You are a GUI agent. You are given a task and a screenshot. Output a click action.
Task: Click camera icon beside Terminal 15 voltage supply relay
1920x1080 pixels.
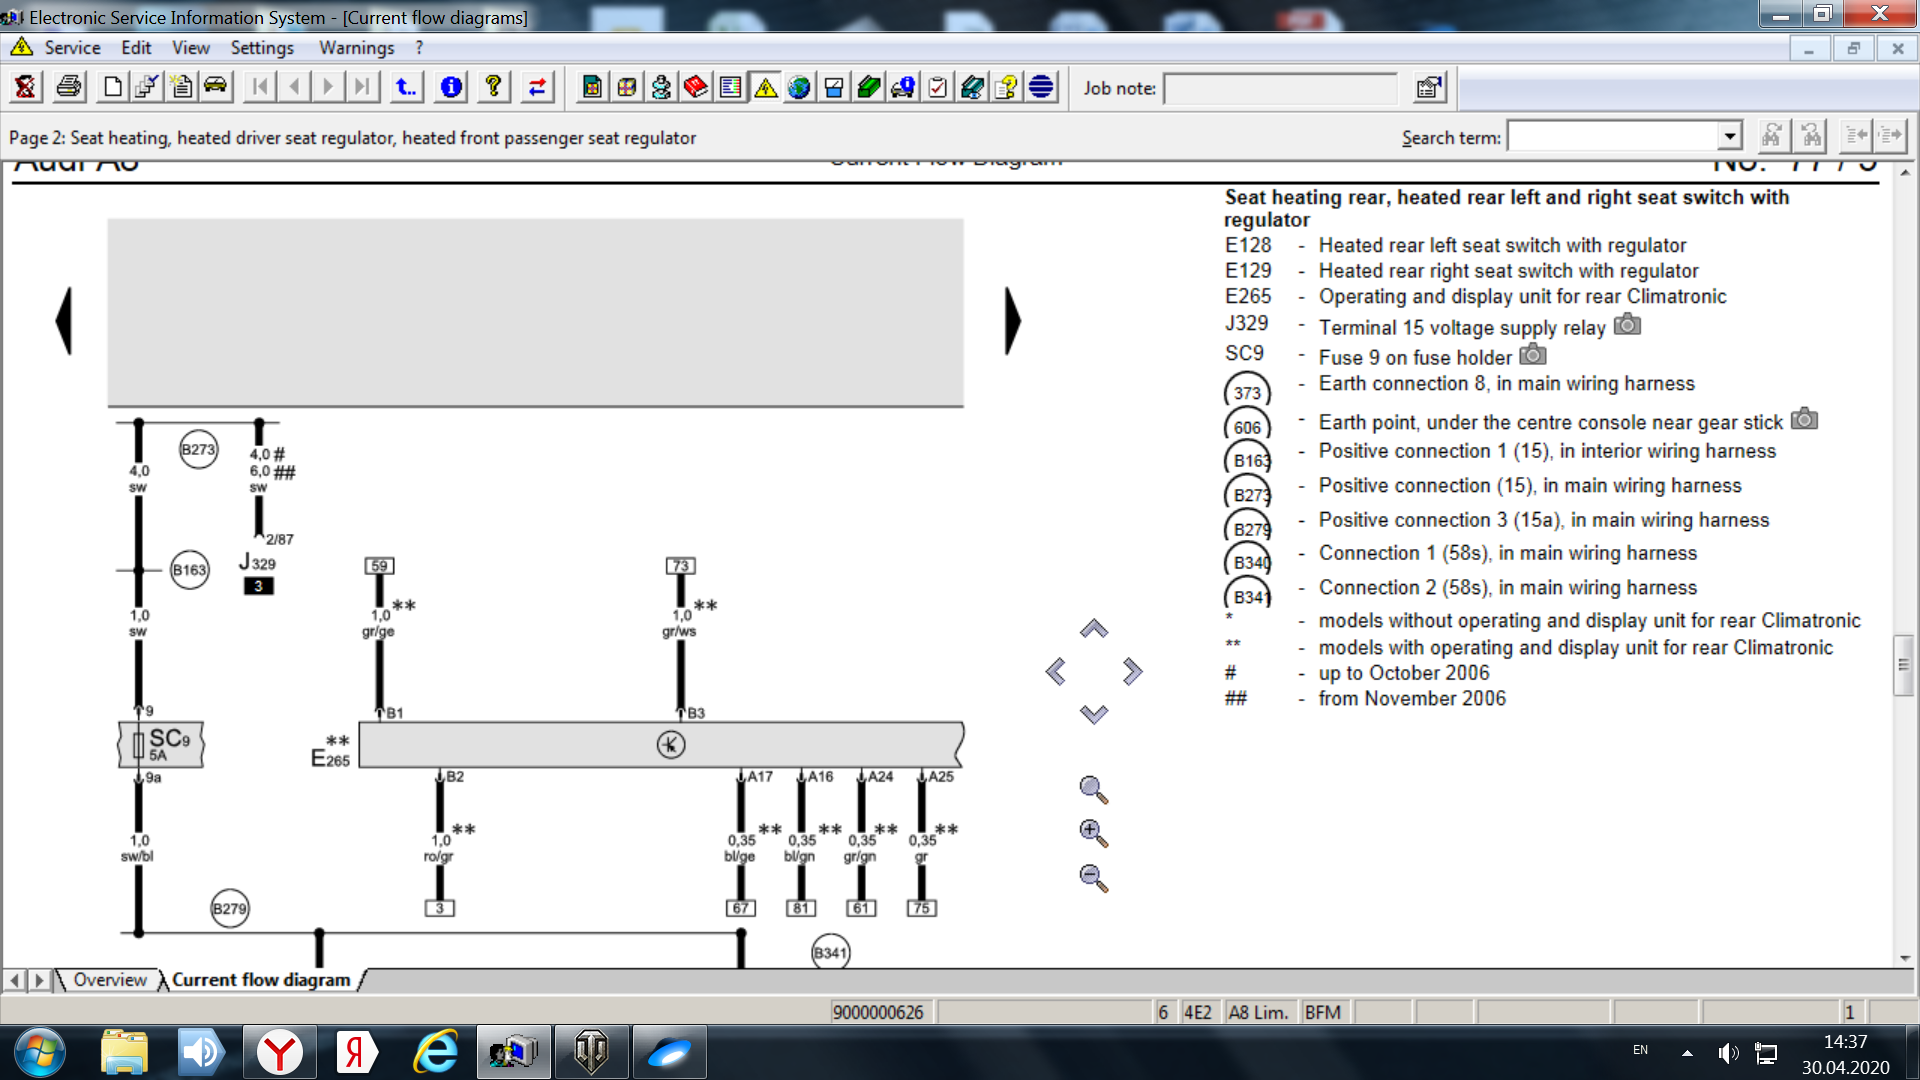click(x=1627, y=324)
